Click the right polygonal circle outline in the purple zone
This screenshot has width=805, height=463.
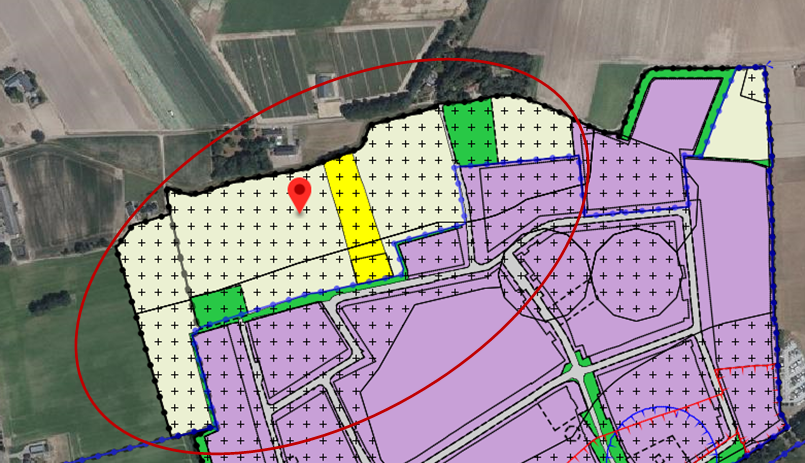pos(638,275)
